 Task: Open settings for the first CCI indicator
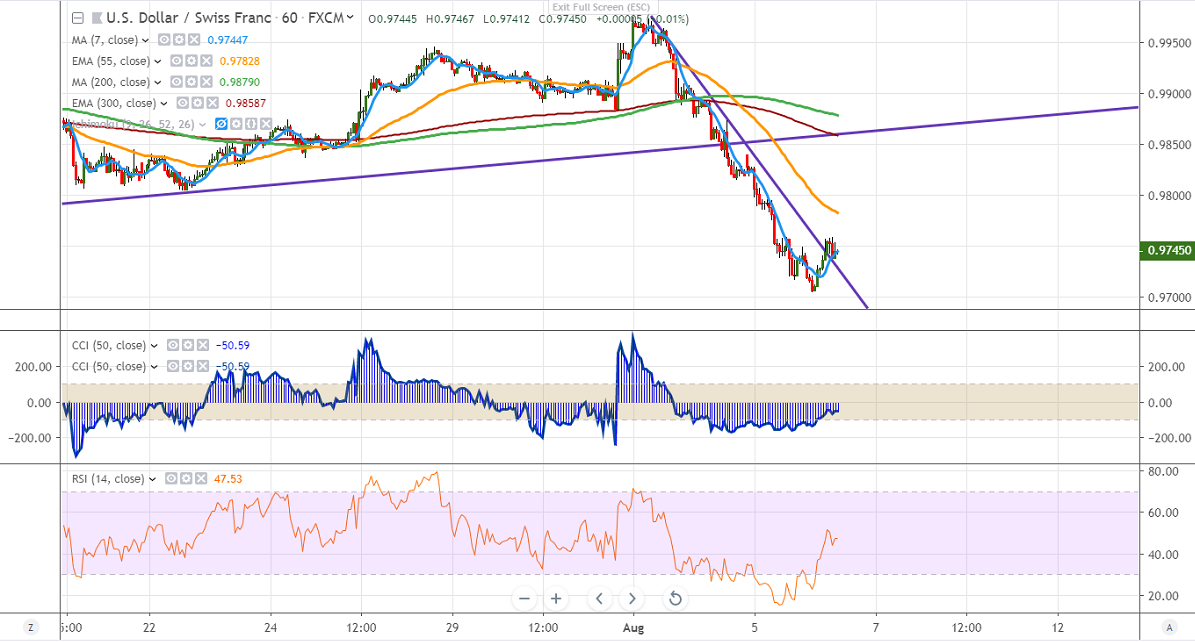pos(187,345)
